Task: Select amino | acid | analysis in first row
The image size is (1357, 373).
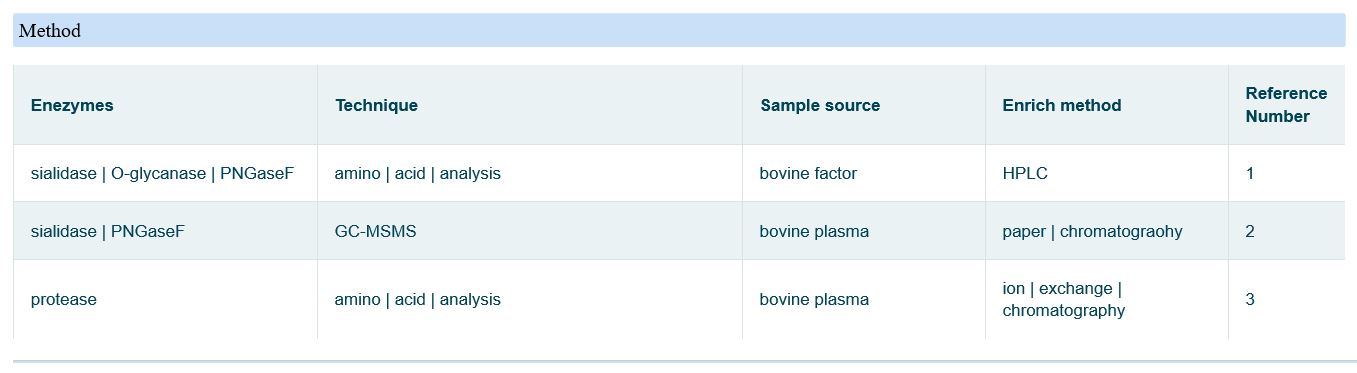Action: (417, 173)
